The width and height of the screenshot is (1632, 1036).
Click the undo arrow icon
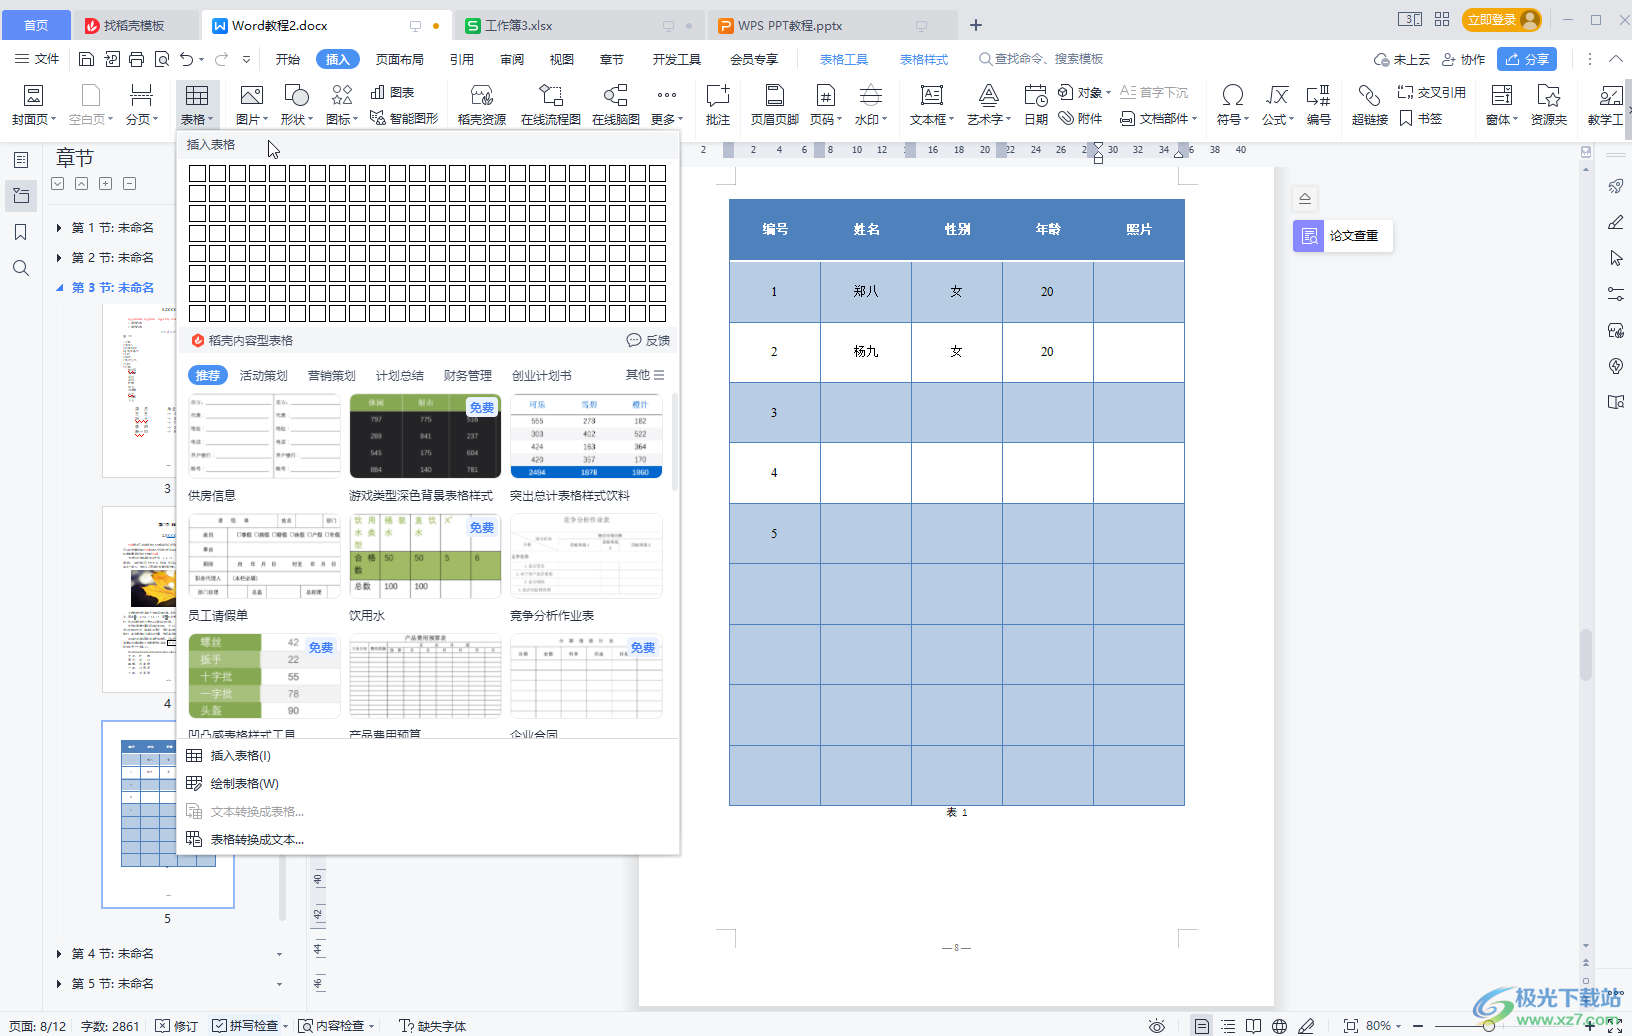186,59
